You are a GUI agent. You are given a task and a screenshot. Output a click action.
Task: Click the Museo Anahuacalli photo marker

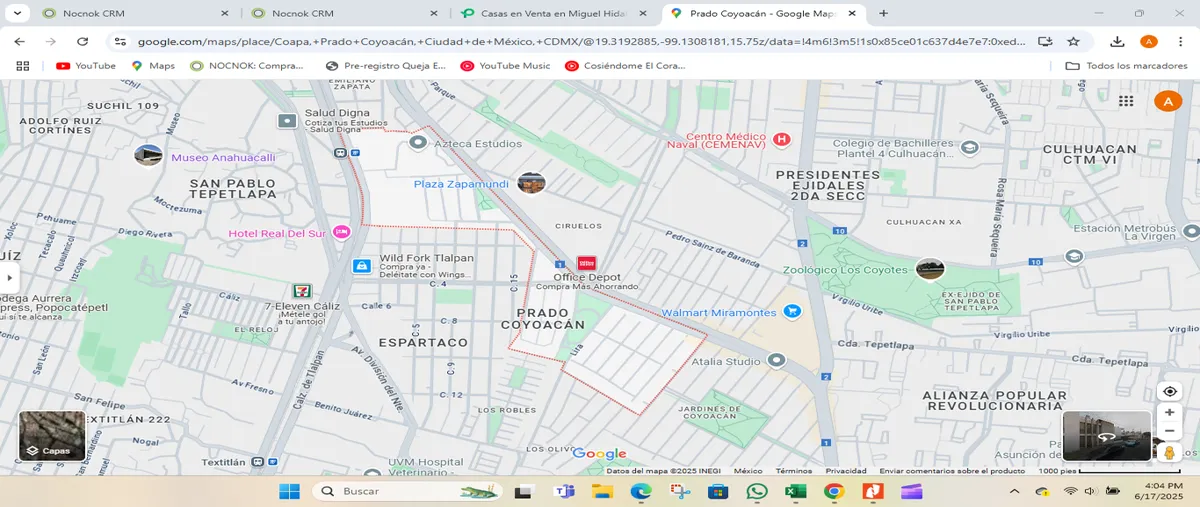(x=149, y=156)
